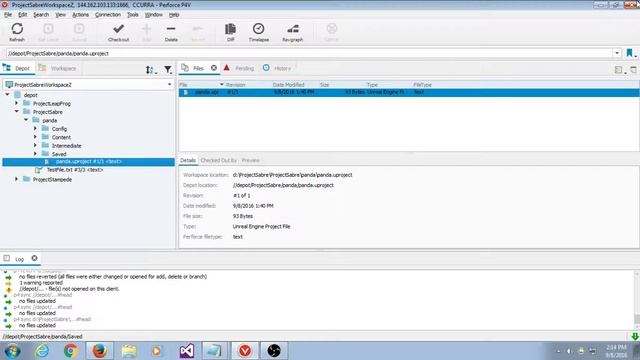This screenshot has width=640, height=360.
Task: Open the tree sort order options
Action: pos(150,70)
